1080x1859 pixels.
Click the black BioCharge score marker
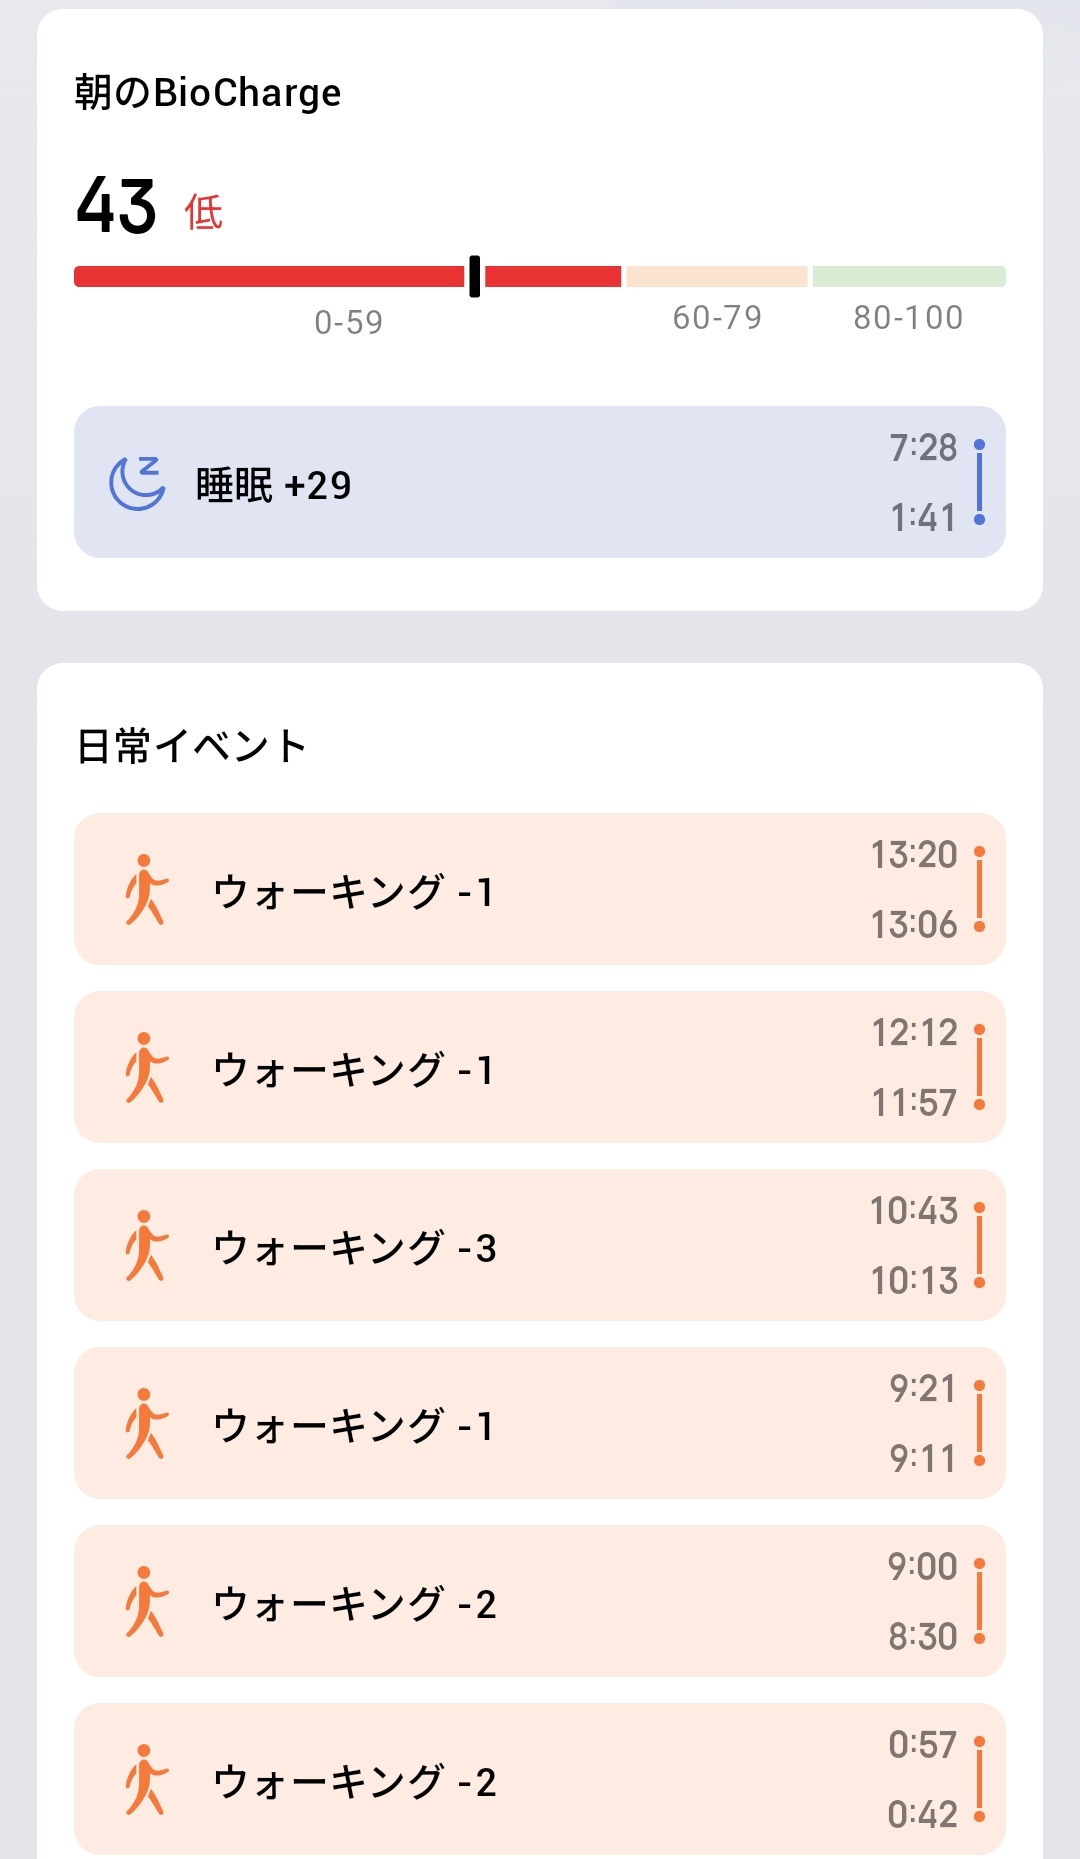point(474,276)
